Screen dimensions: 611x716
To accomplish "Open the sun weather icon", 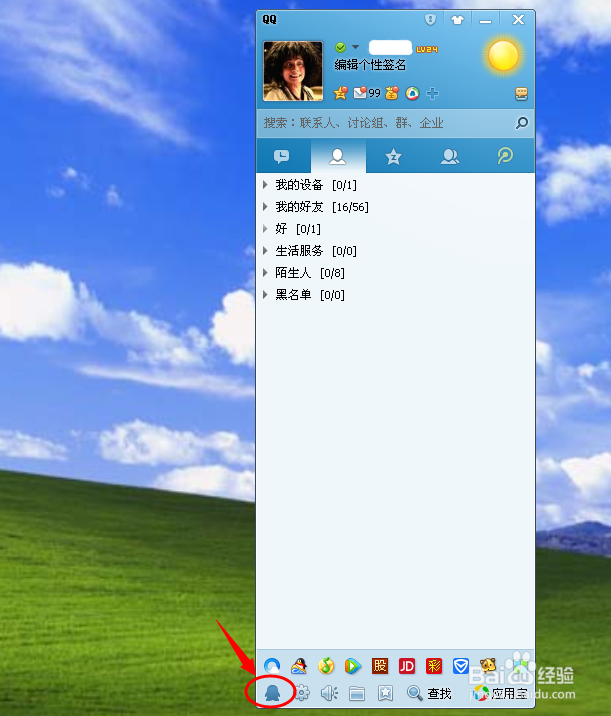I will coord(503,56).
